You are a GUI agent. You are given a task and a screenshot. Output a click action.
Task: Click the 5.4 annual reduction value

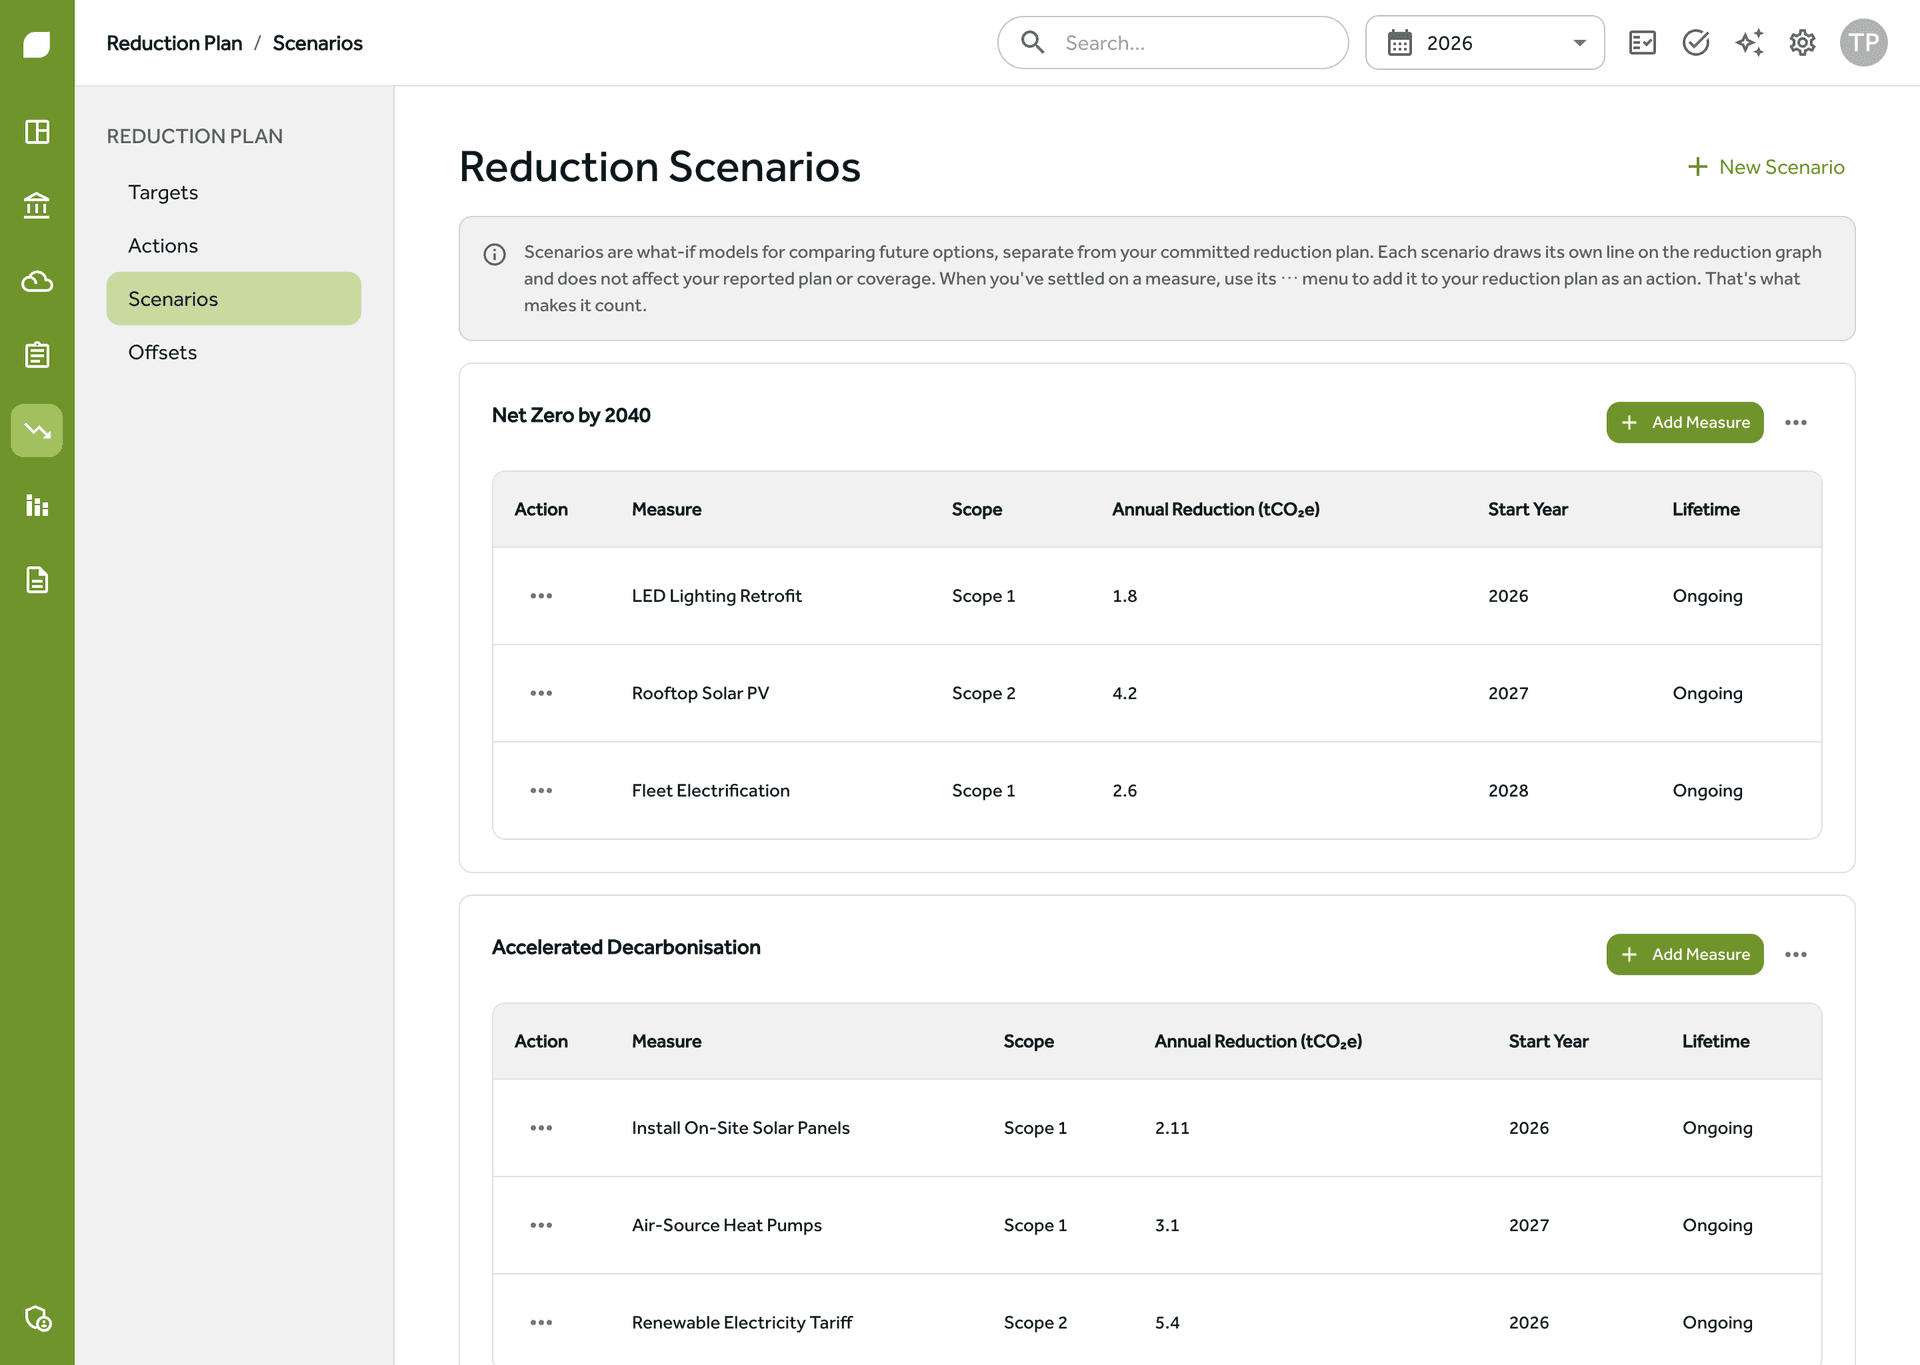1167,1323
